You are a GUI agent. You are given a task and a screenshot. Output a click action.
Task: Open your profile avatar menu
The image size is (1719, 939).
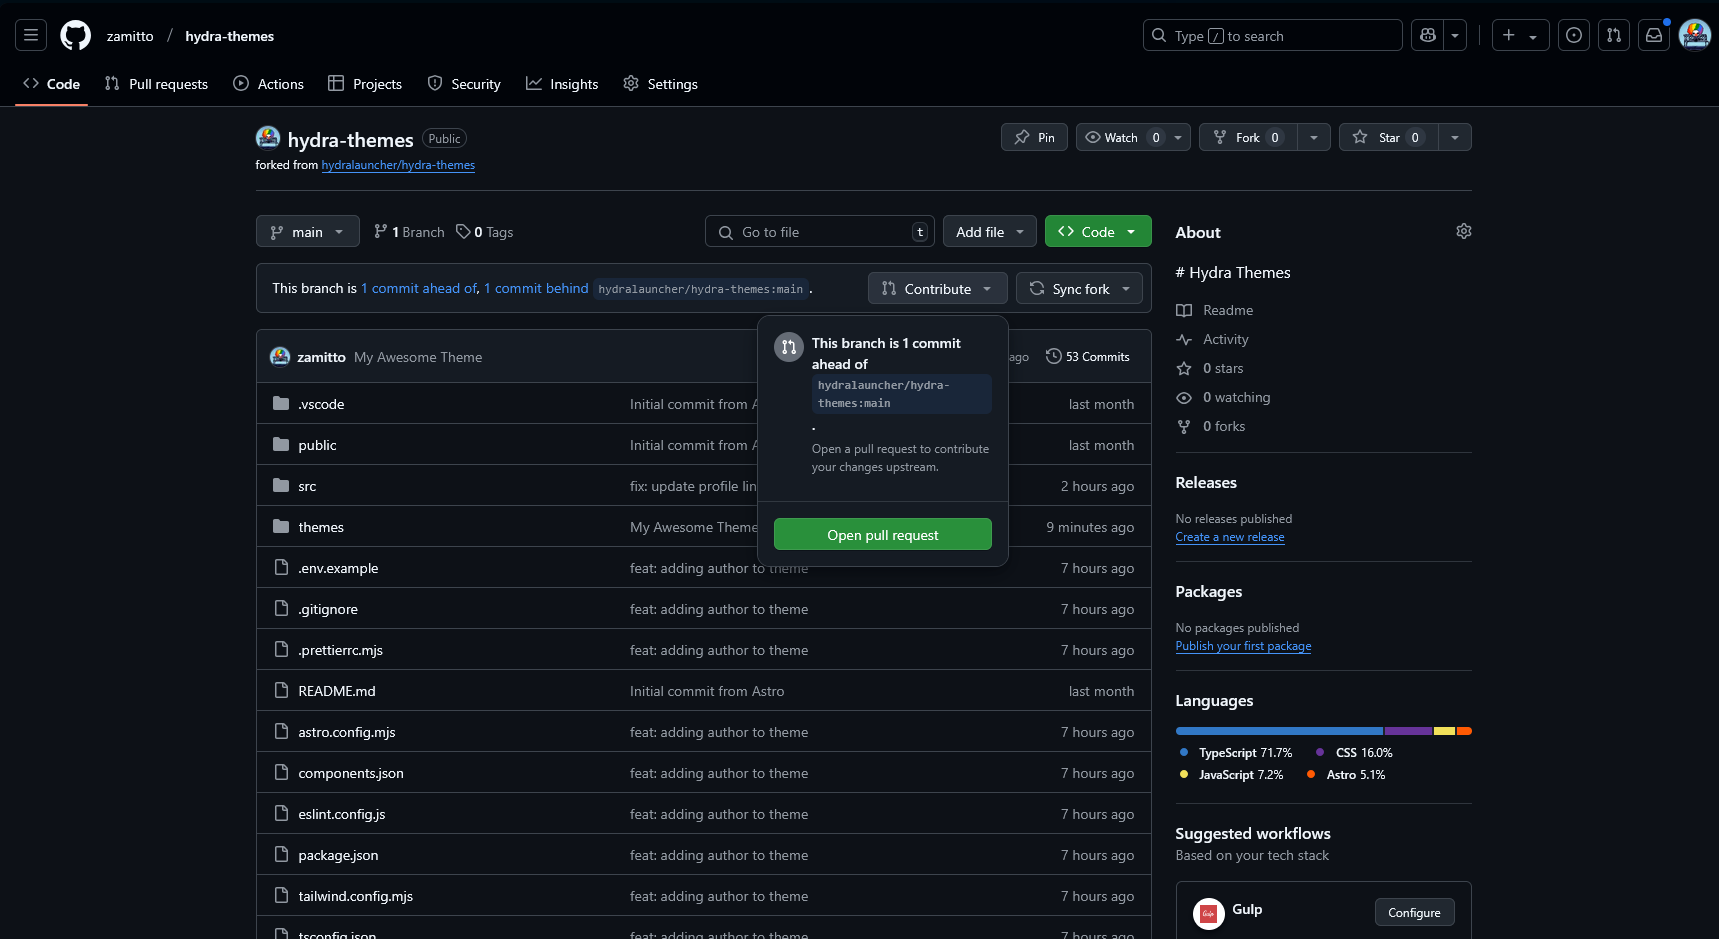click(1694, 34)
